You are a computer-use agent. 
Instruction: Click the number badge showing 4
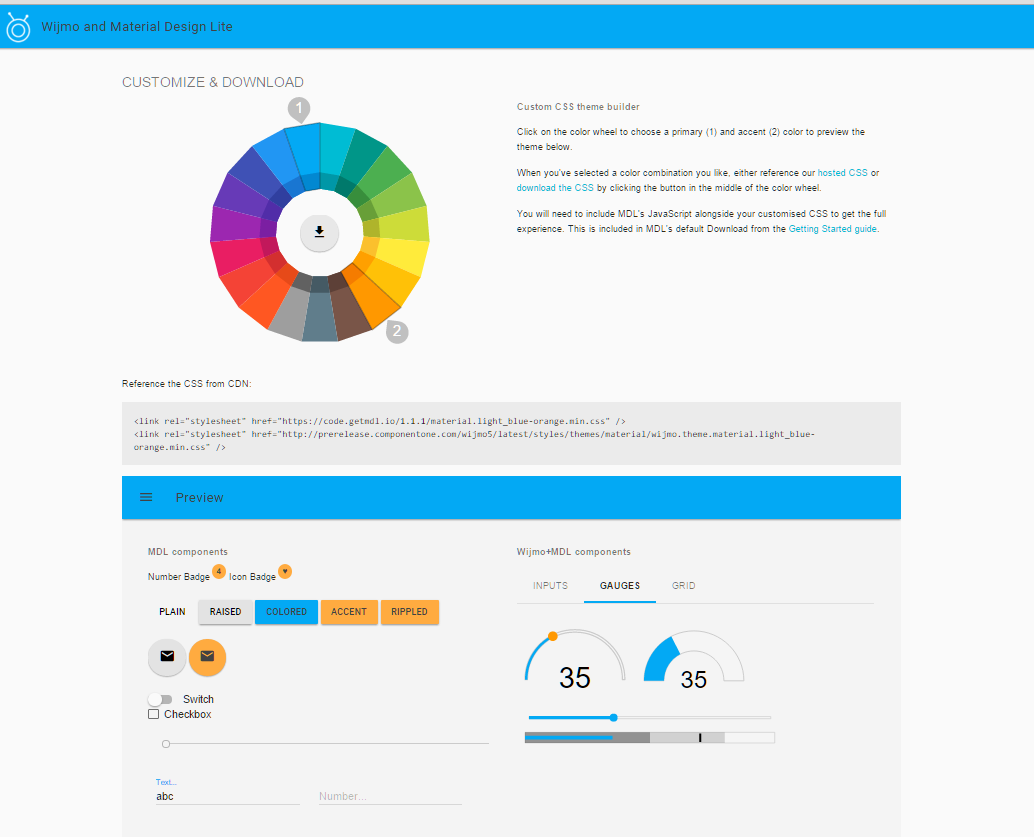219,571
